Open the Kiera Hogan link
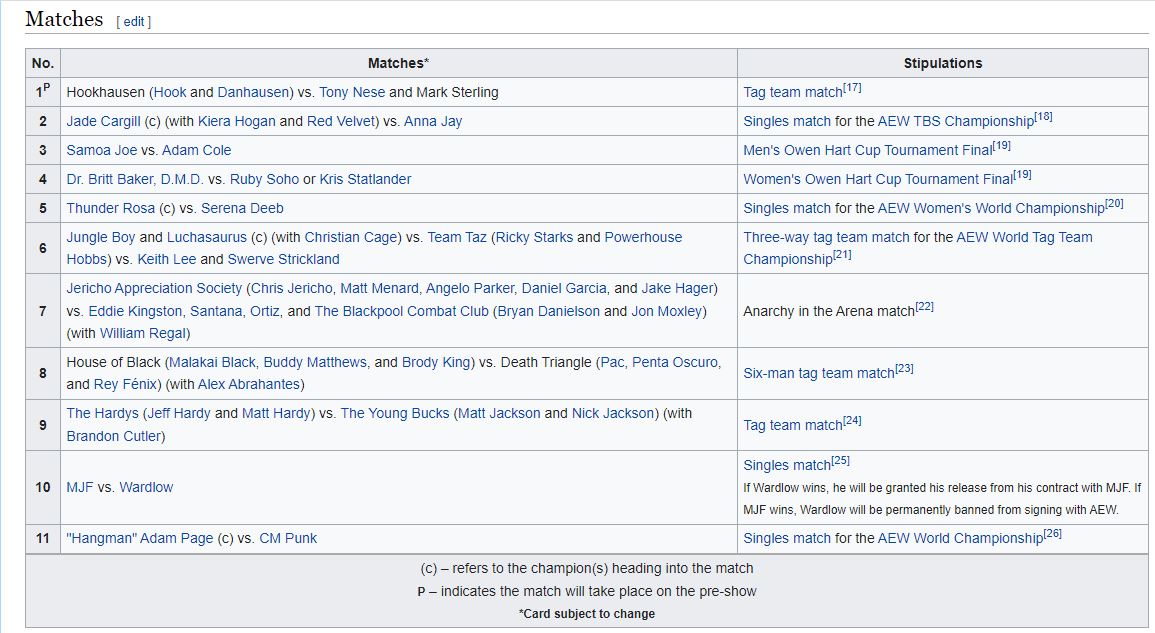This screenshot has width=1155, height=633. (x=236, y=121)
